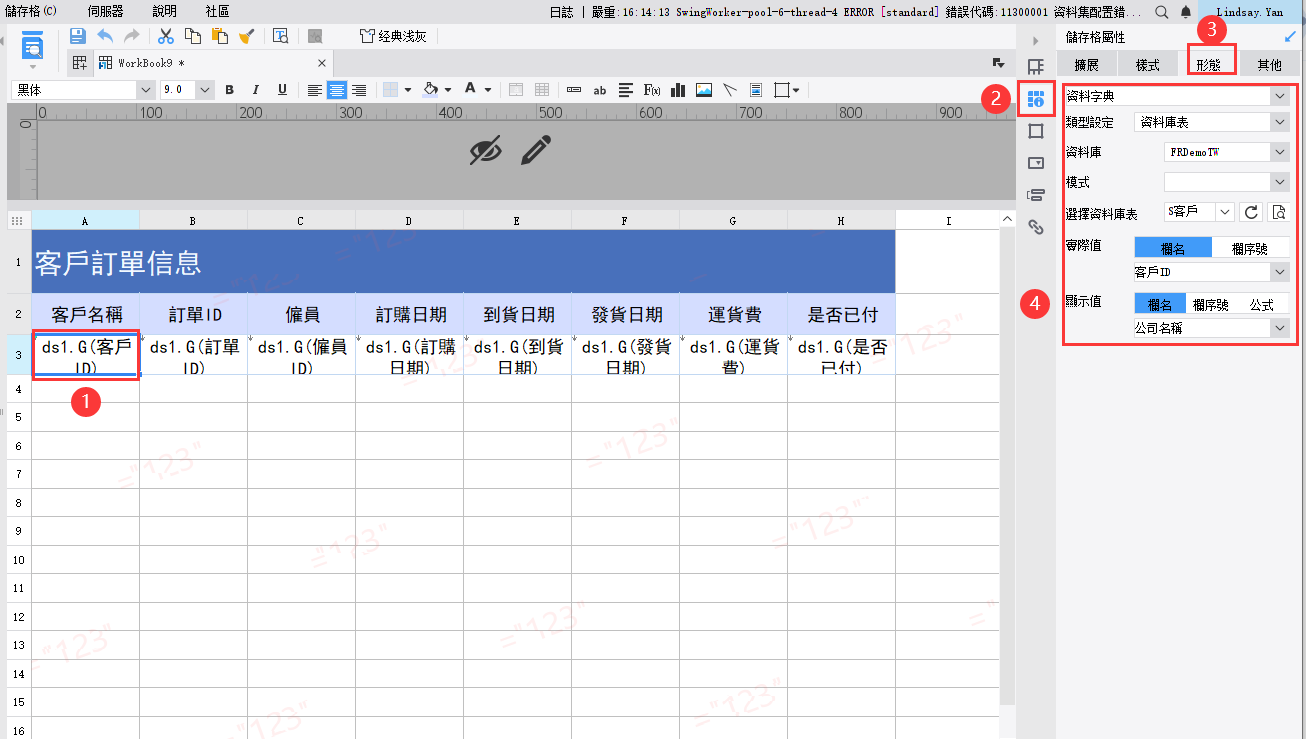Copy the selected cell
This screenshot has width=1306, height=739.
tap(193, 36)
